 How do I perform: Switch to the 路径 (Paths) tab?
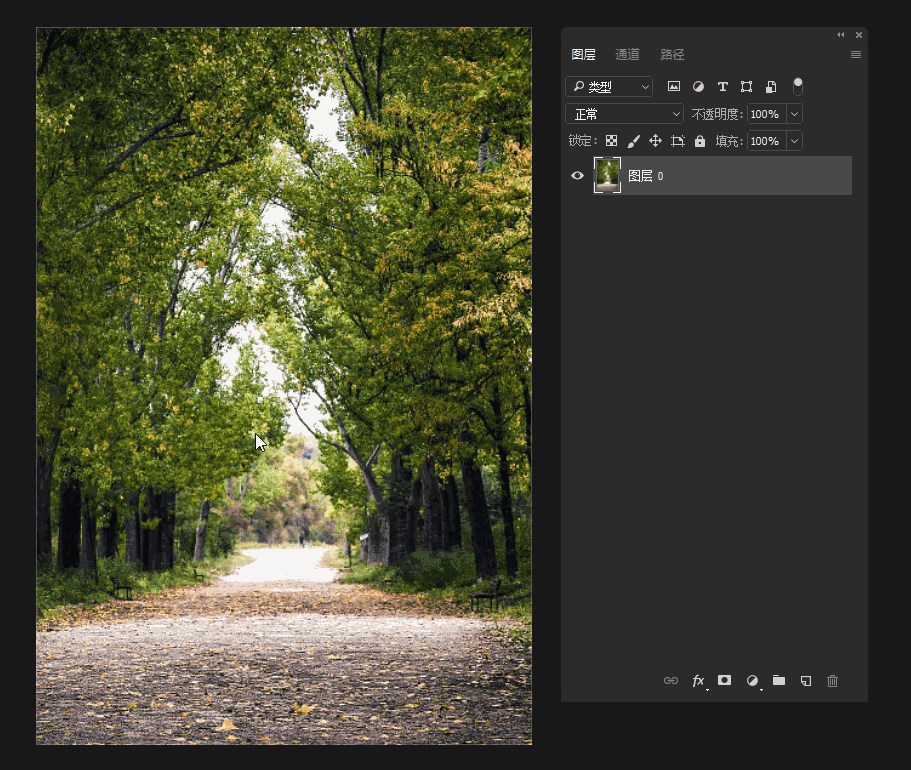pos(672,55)
